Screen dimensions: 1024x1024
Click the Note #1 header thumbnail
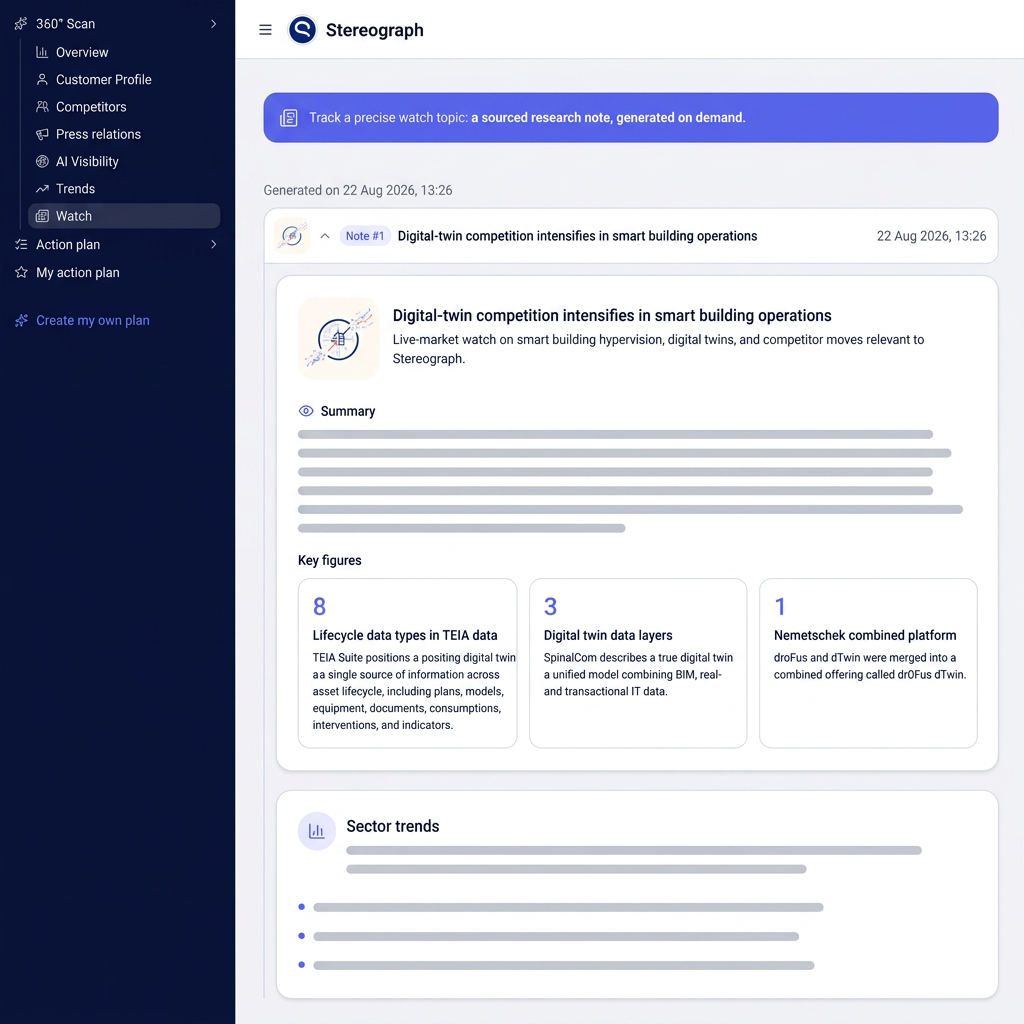pos(291,236)
